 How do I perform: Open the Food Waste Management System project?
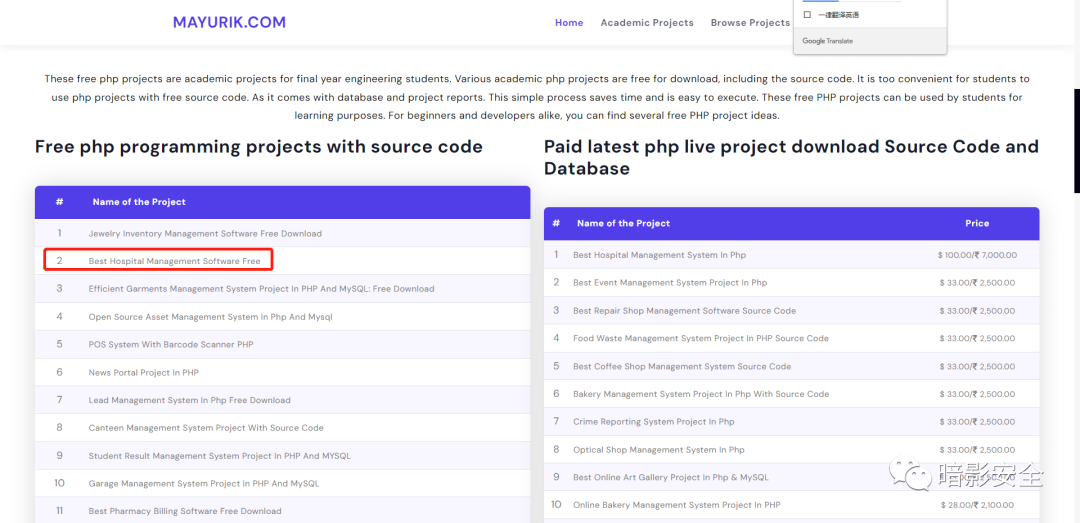[x=700, y=339]
